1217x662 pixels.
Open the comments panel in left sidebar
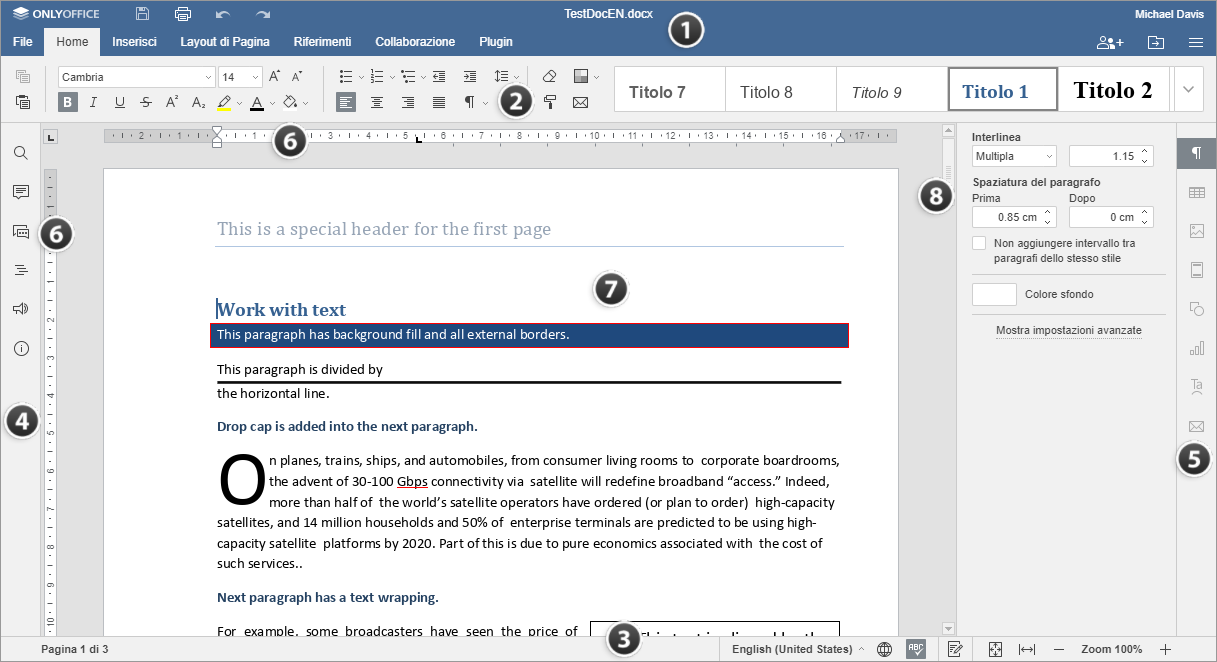[21, 192]
